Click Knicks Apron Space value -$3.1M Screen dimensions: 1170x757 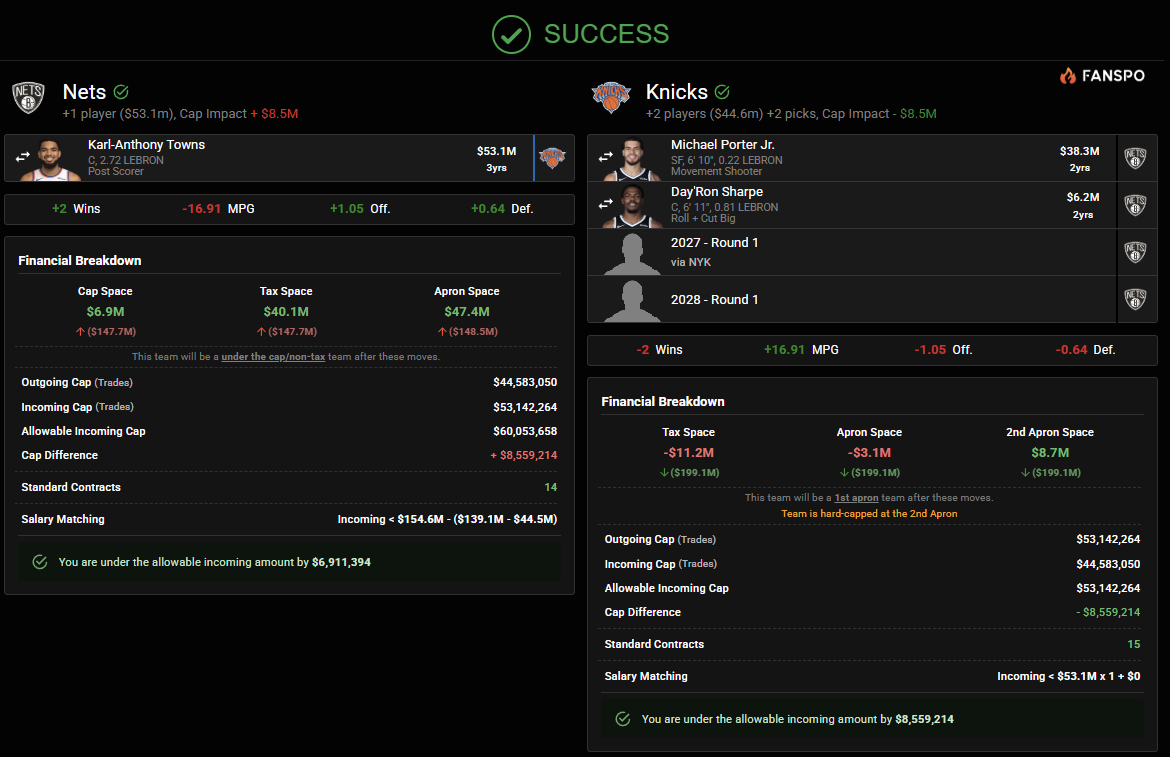tap(869, 453)
